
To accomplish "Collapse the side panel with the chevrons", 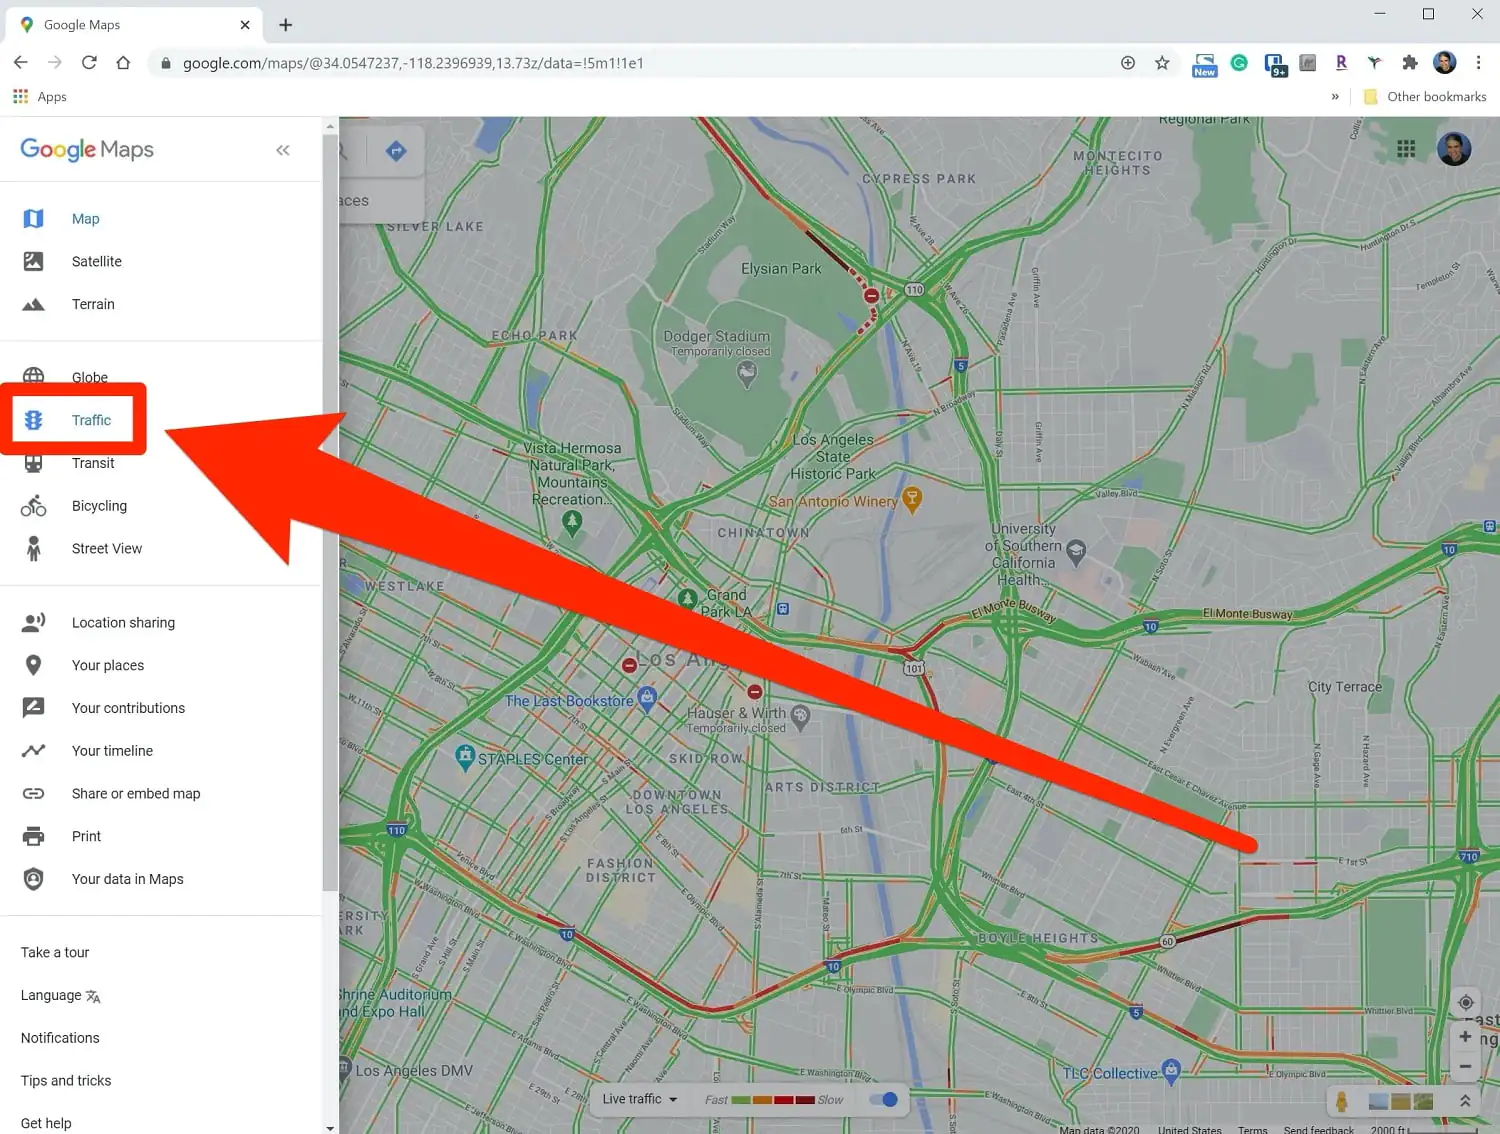I will [x=283, y=149].
